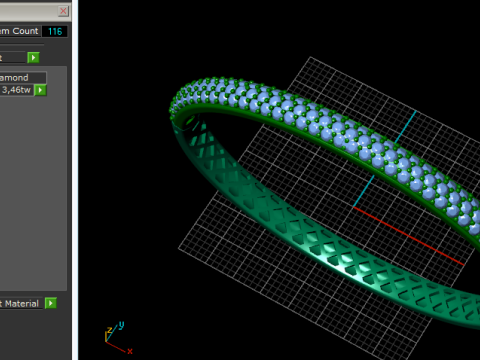Click the XYZ axis orientation gizmo

[119, 338]
